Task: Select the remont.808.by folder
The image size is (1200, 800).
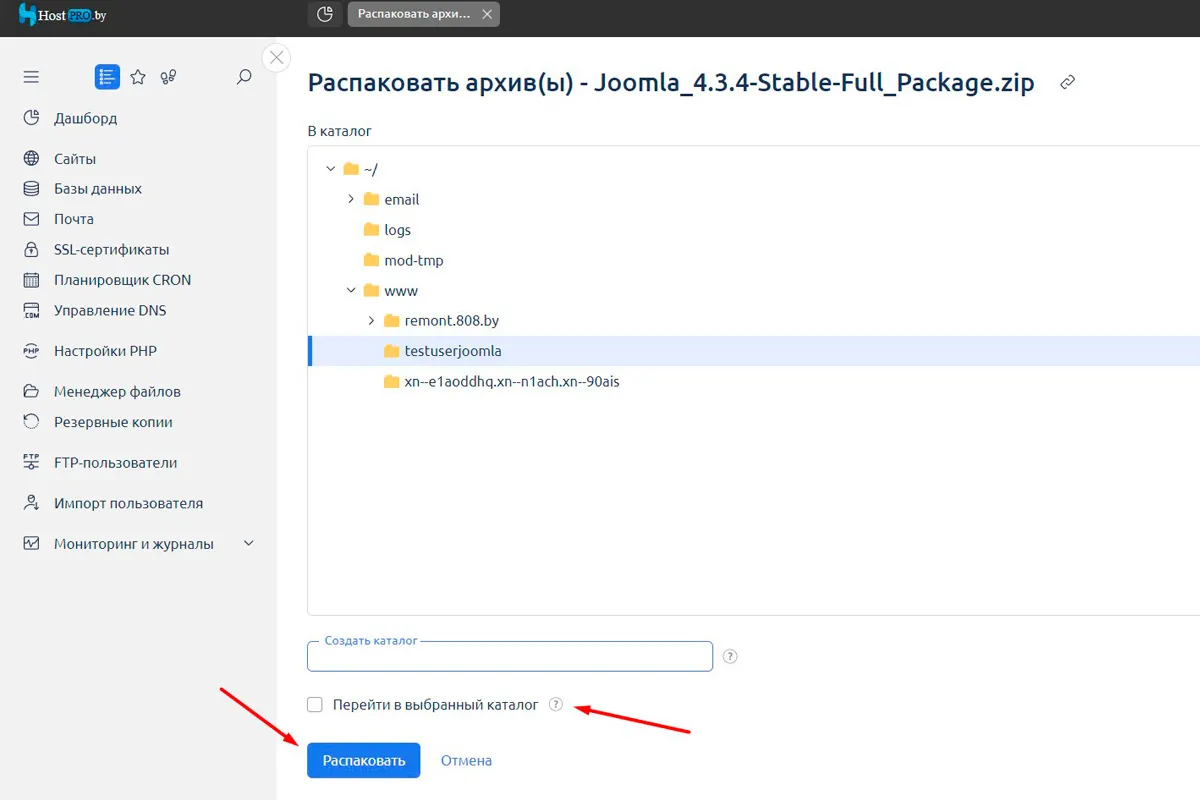Action: point(442,321)
